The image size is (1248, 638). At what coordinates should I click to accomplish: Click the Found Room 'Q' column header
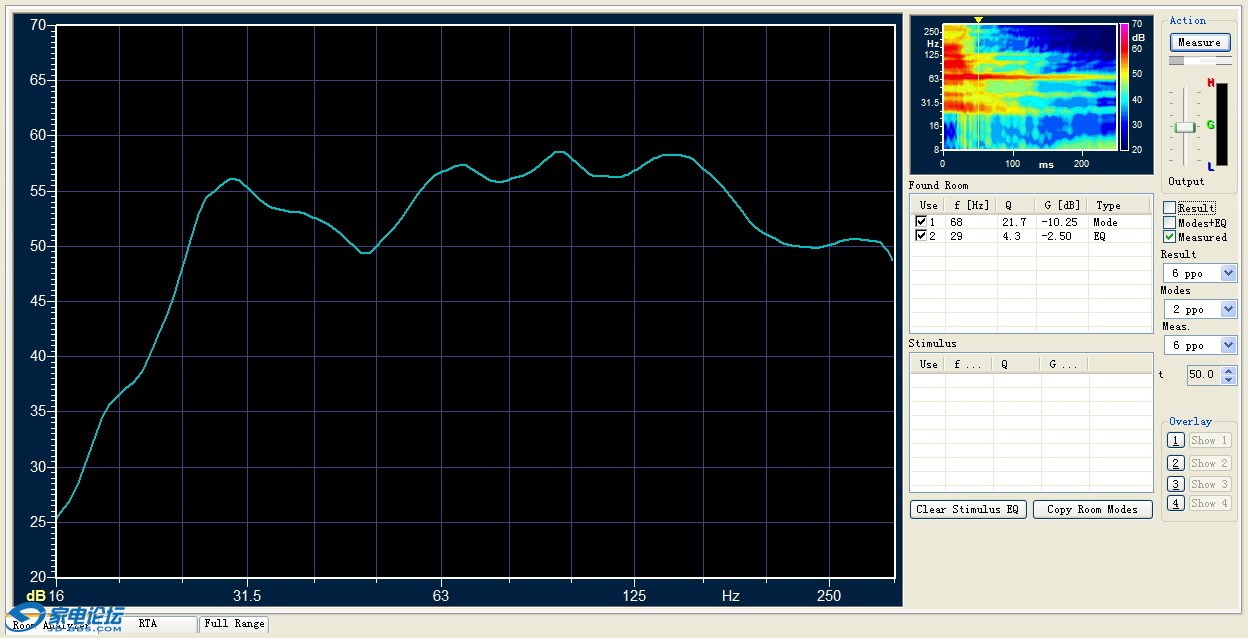(1016, 205)
